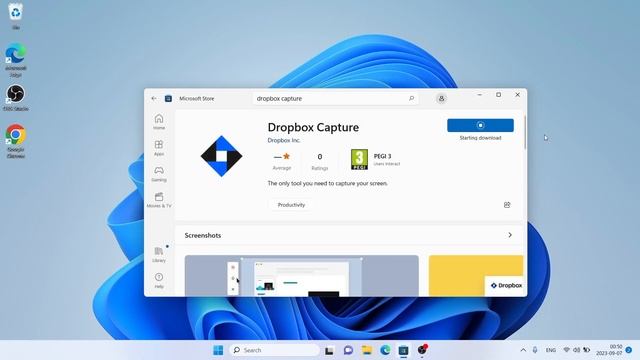Click the app description text
Image resolution: width=640 pixels, height=360 pixels.
pyautogui.click(x=327, y=183)
